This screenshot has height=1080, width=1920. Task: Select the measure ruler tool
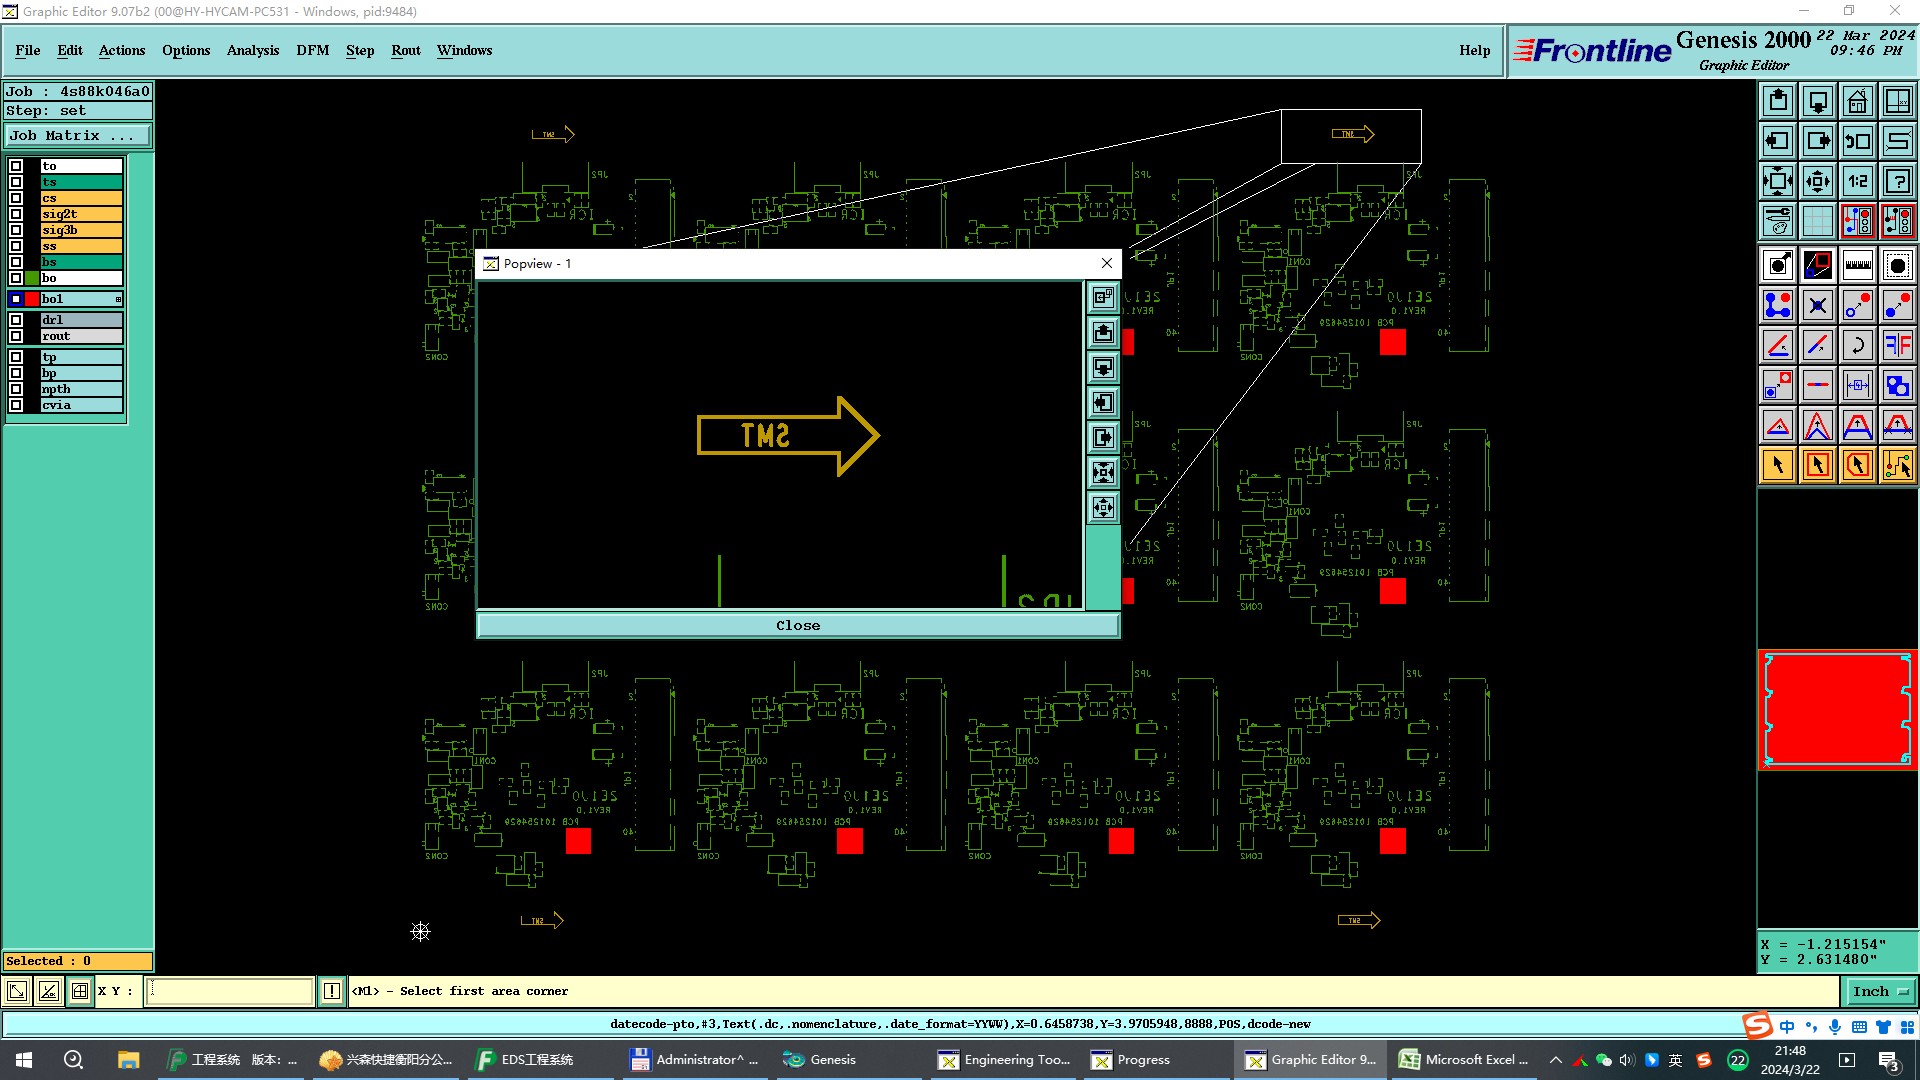coord(1857,265)
